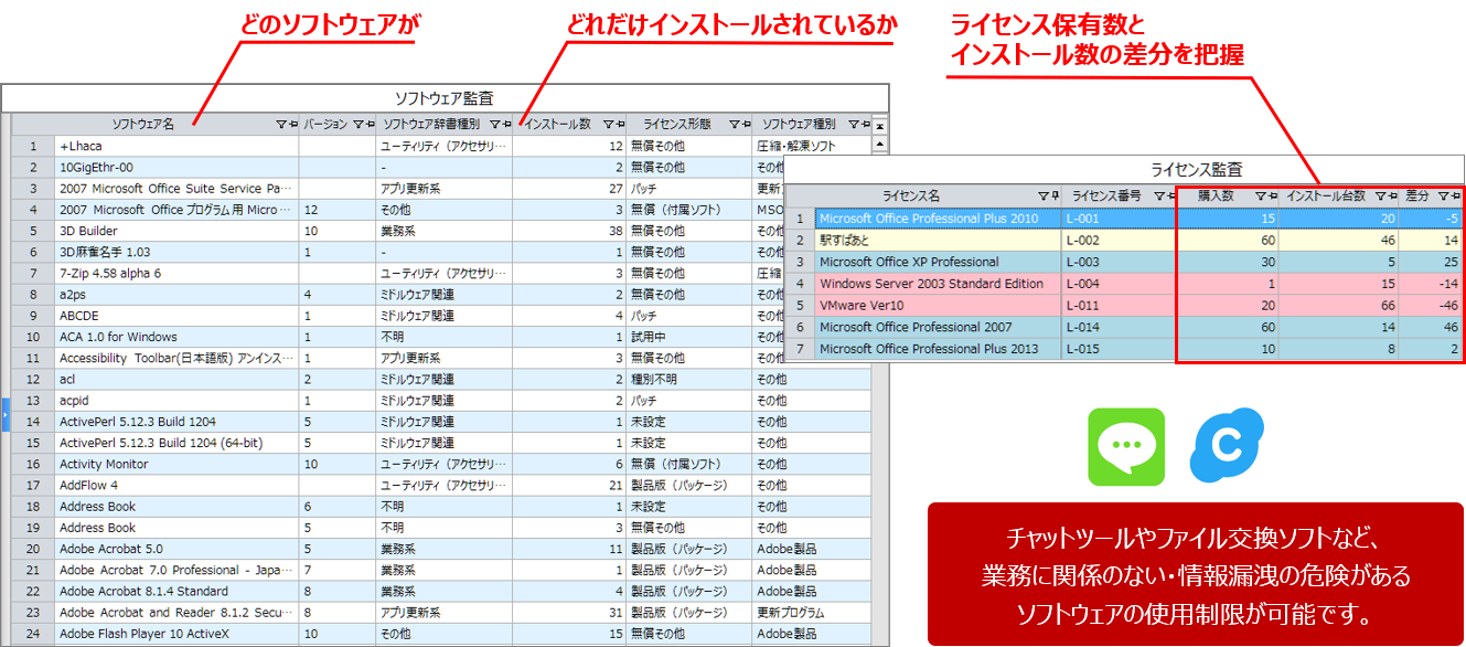The image size is (1466, 647).
Task: Click 種別不明 license type cell
Action: click(x=688, y=379)
